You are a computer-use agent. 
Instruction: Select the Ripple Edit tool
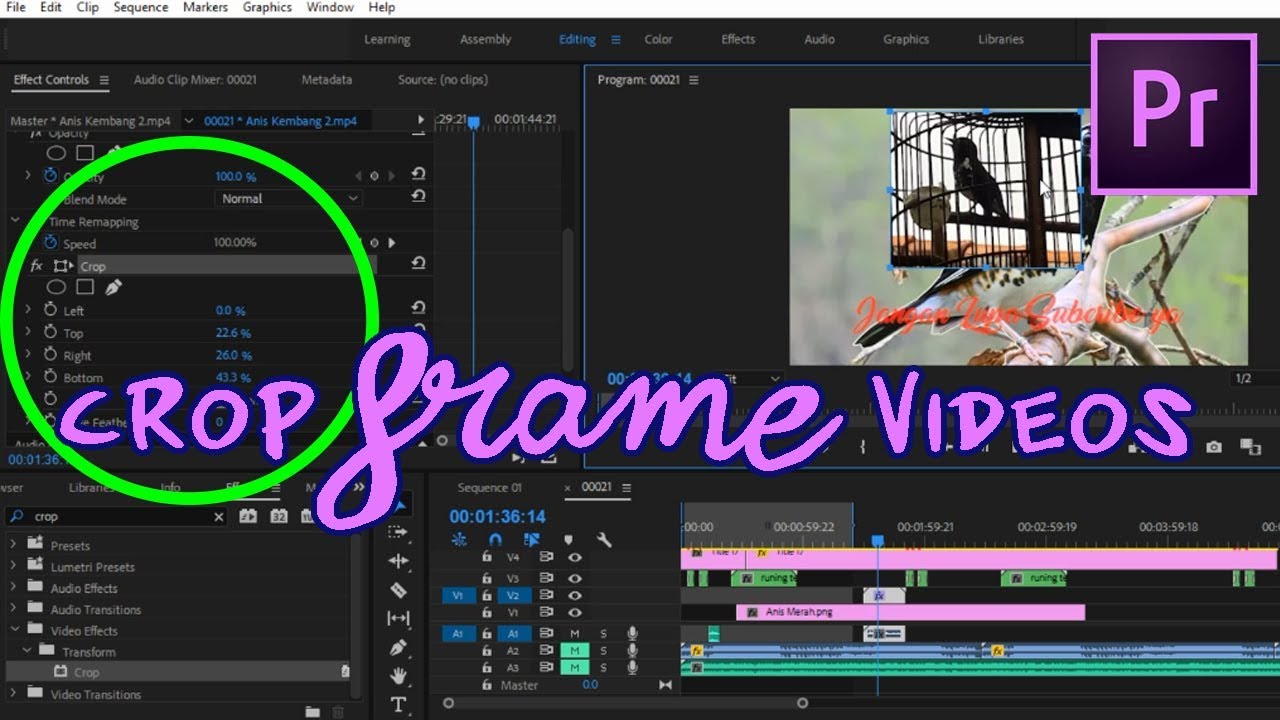(x=398, y=561)
